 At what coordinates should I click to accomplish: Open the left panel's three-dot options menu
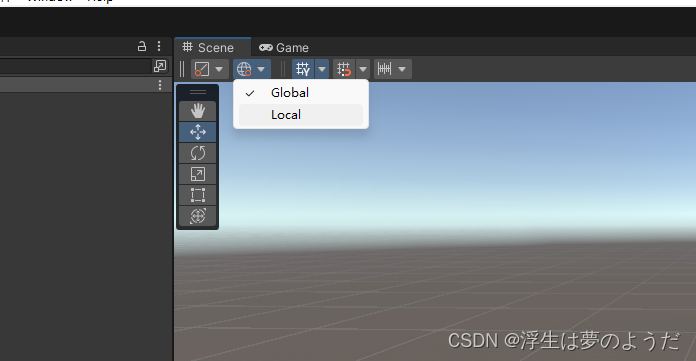(159, 46)
